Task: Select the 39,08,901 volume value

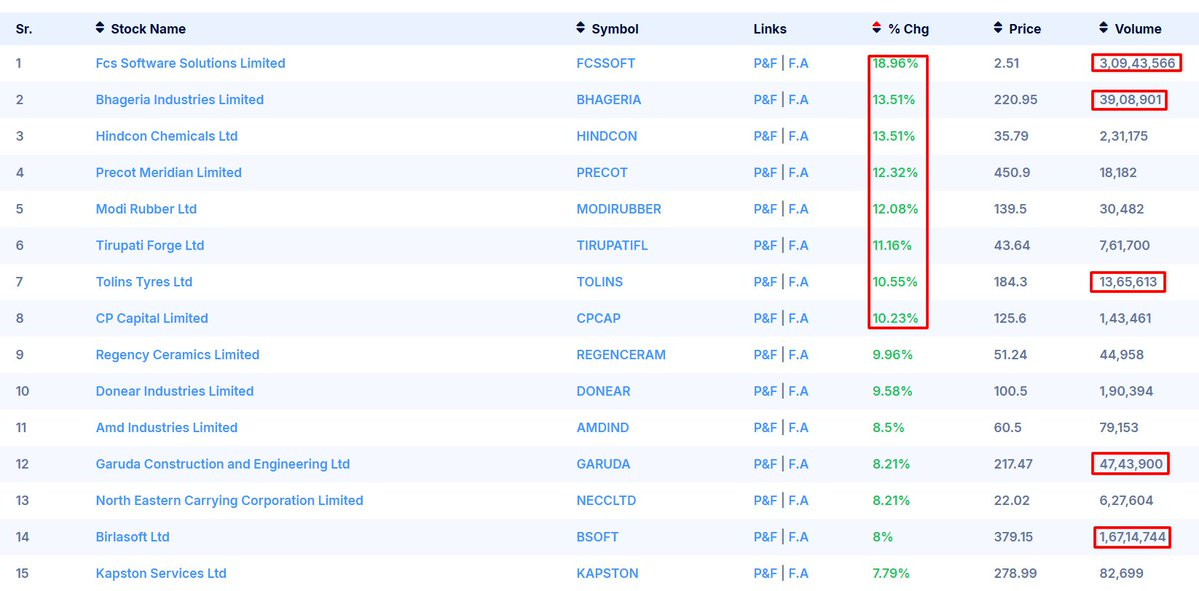Action: 1131,99
